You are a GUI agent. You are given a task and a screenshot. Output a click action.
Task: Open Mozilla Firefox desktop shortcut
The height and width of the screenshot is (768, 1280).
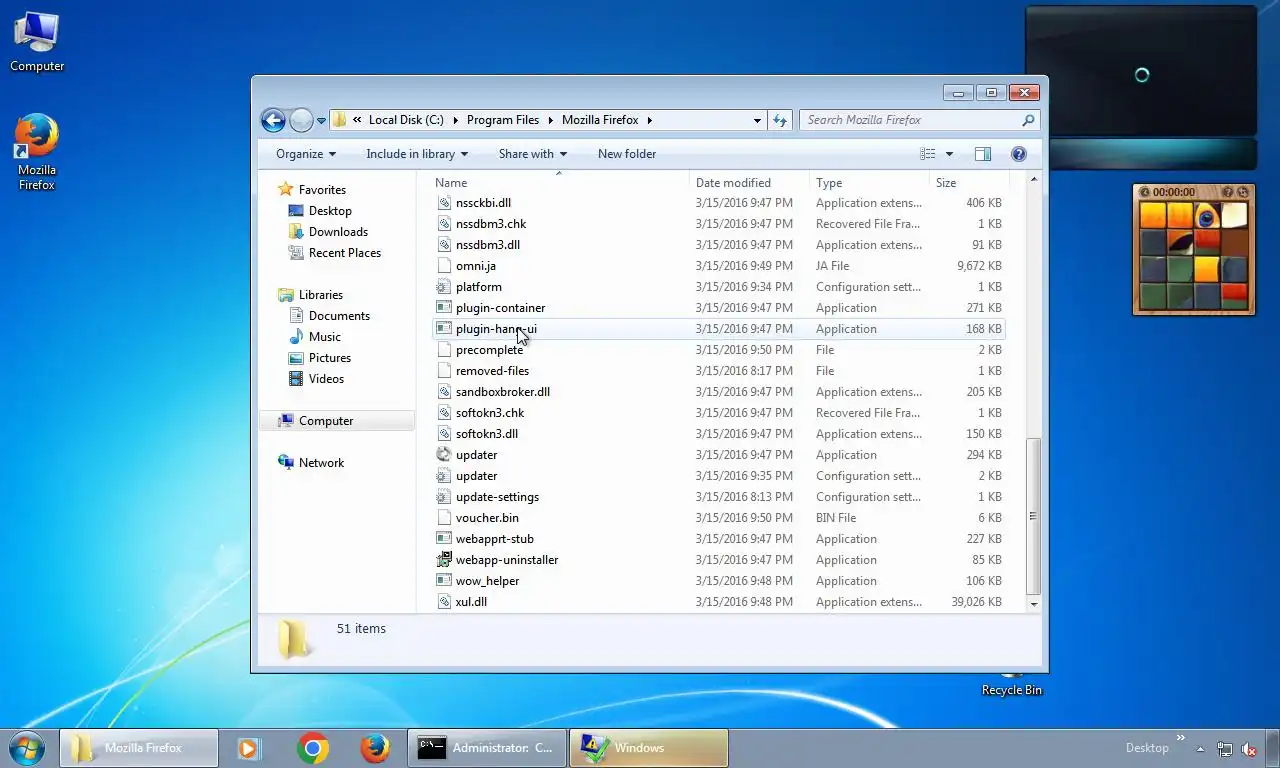click(37, 152)
